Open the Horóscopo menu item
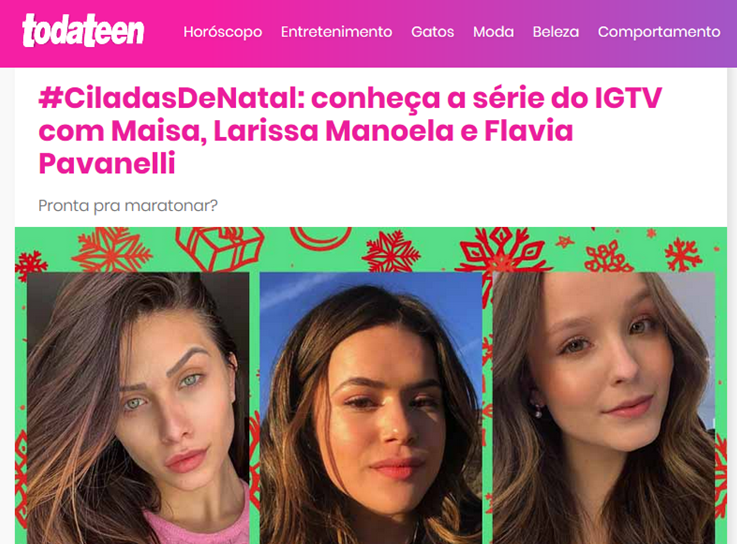 223,32
